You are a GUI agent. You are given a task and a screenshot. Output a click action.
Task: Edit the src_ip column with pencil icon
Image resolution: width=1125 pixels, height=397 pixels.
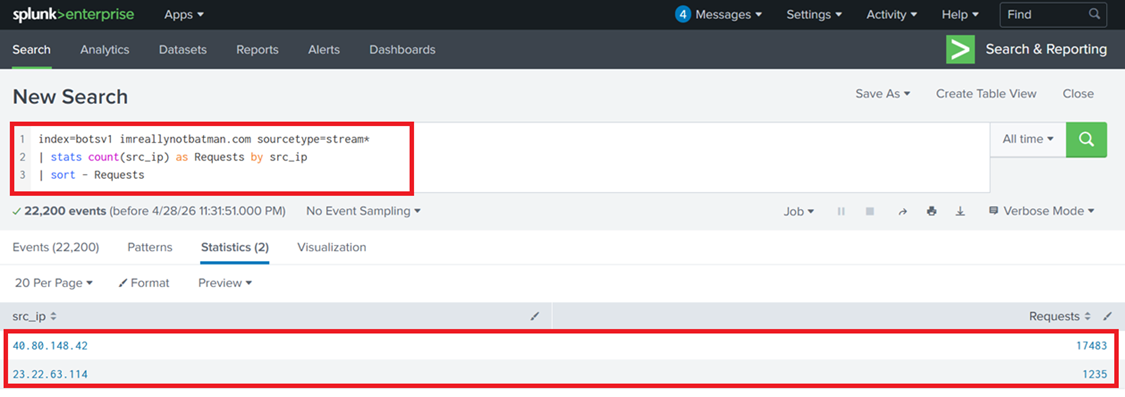(535, 316)
